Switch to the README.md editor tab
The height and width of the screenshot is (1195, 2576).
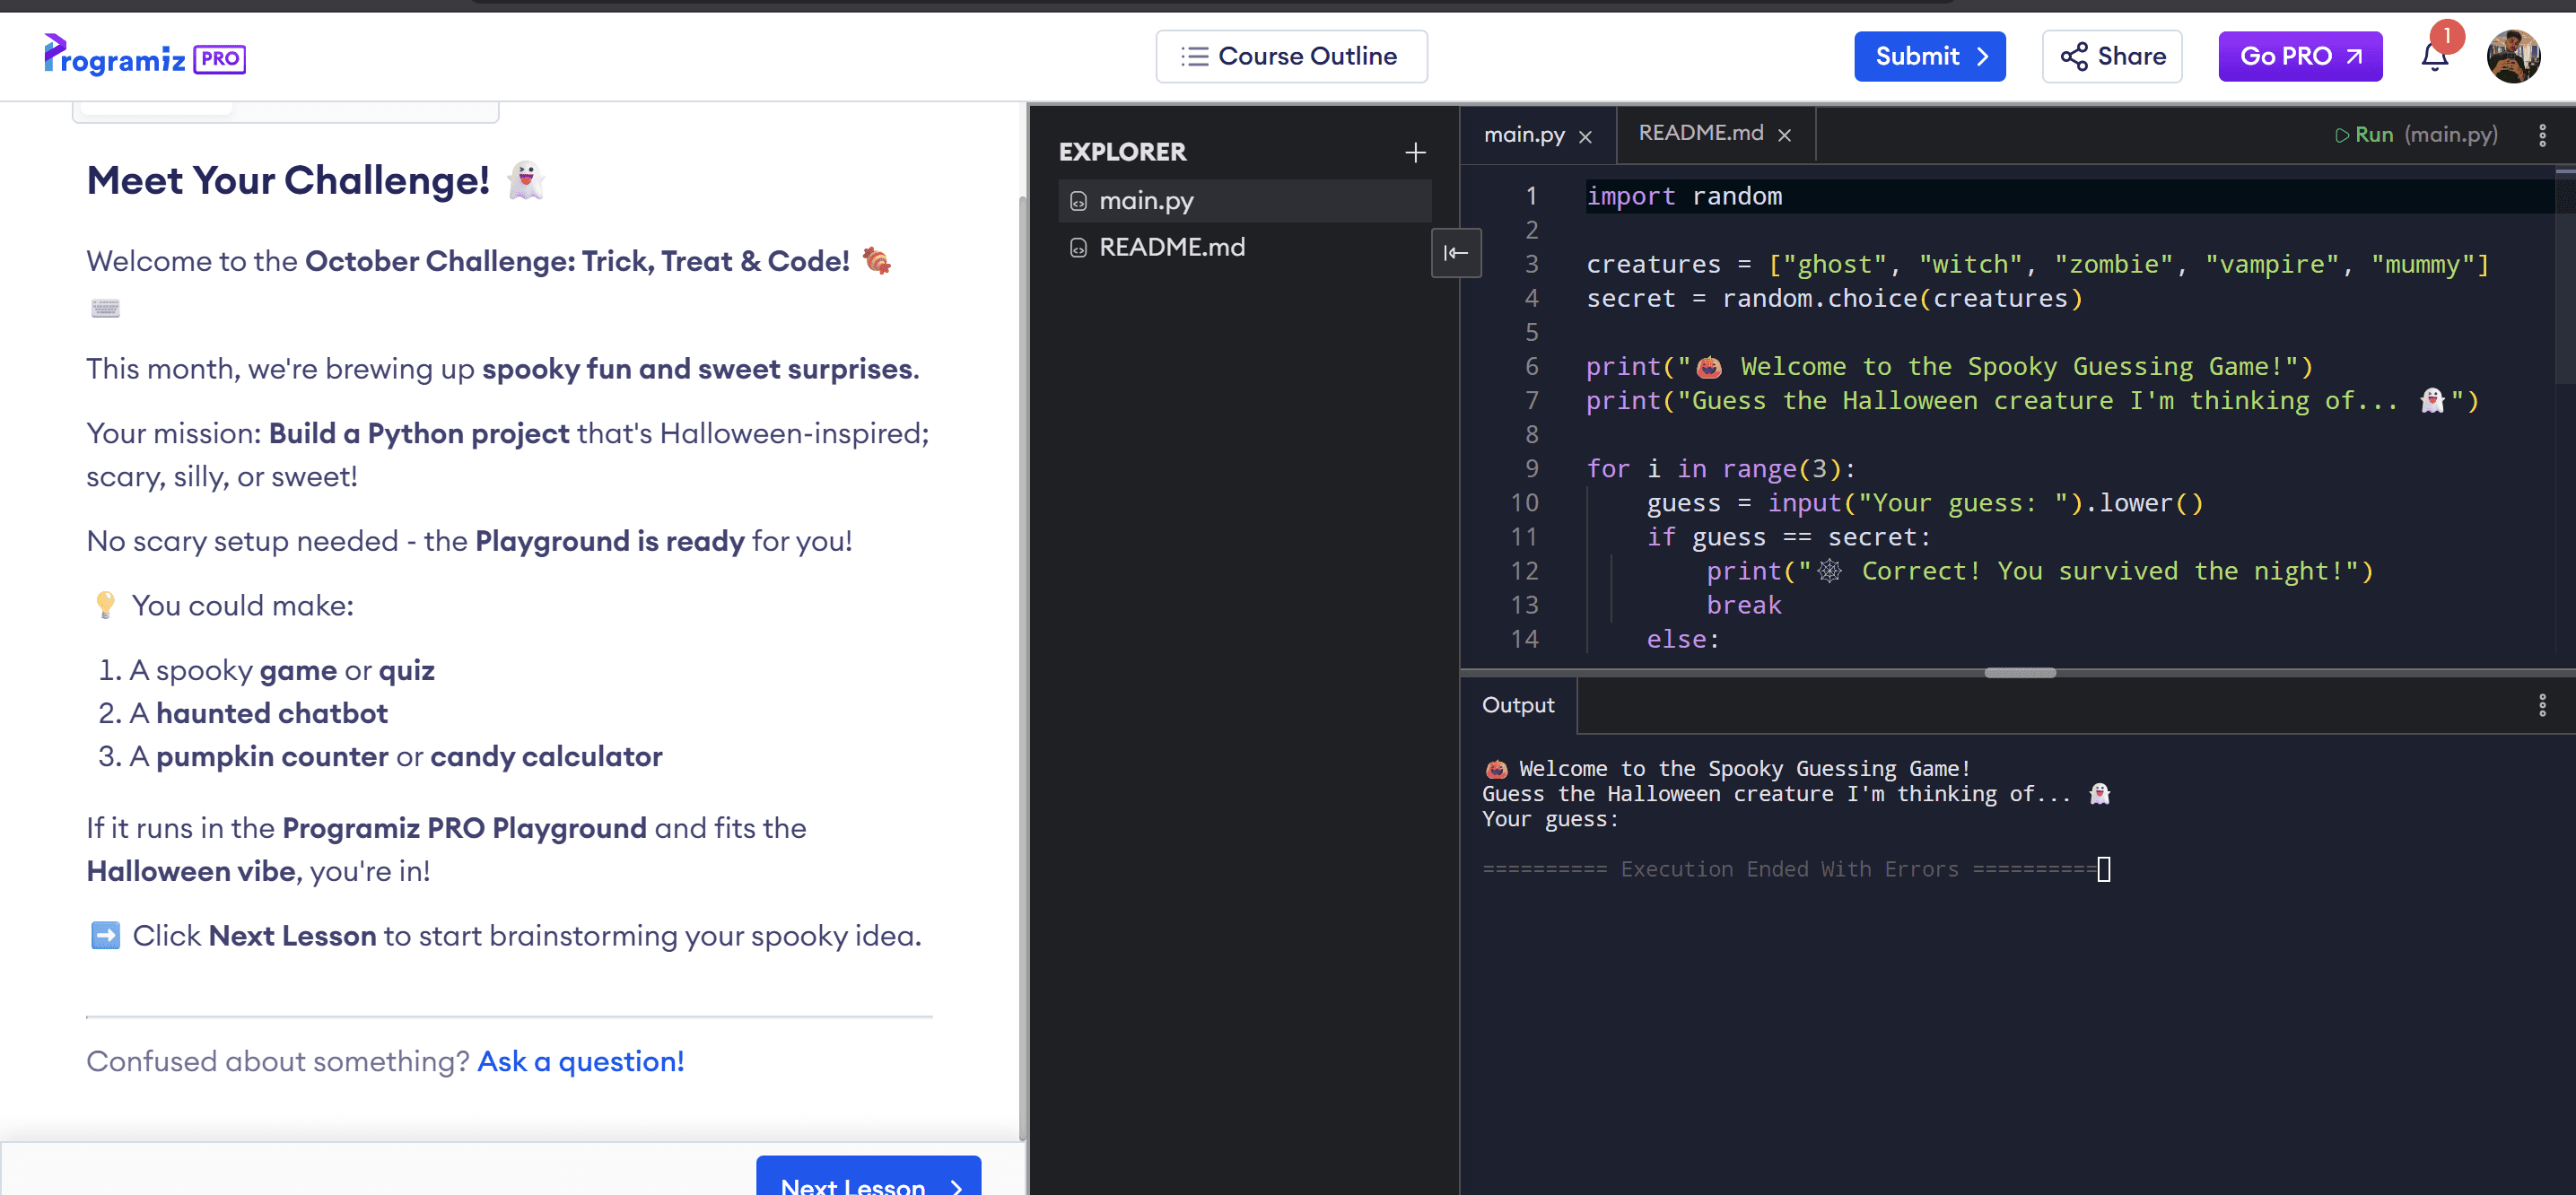coord(1700,134)
